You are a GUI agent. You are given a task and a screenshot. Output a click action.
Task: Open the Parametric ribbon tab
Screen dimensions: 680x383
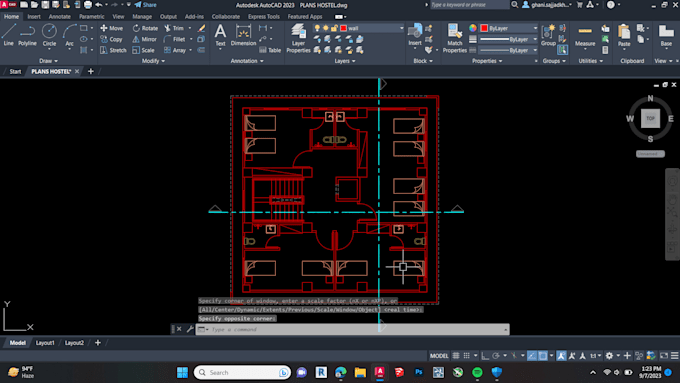pyautogui.click(x=92, y=16)
